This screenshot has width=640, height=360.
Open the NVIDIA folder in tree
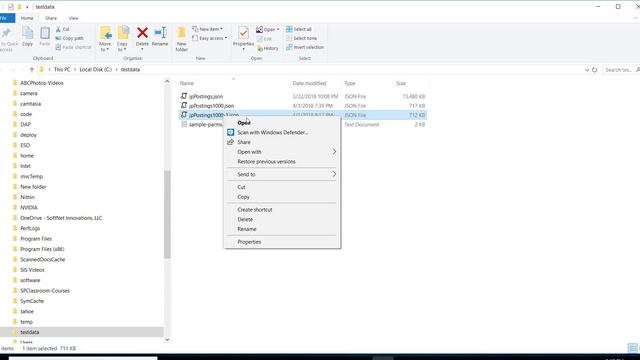pos(29,207)
